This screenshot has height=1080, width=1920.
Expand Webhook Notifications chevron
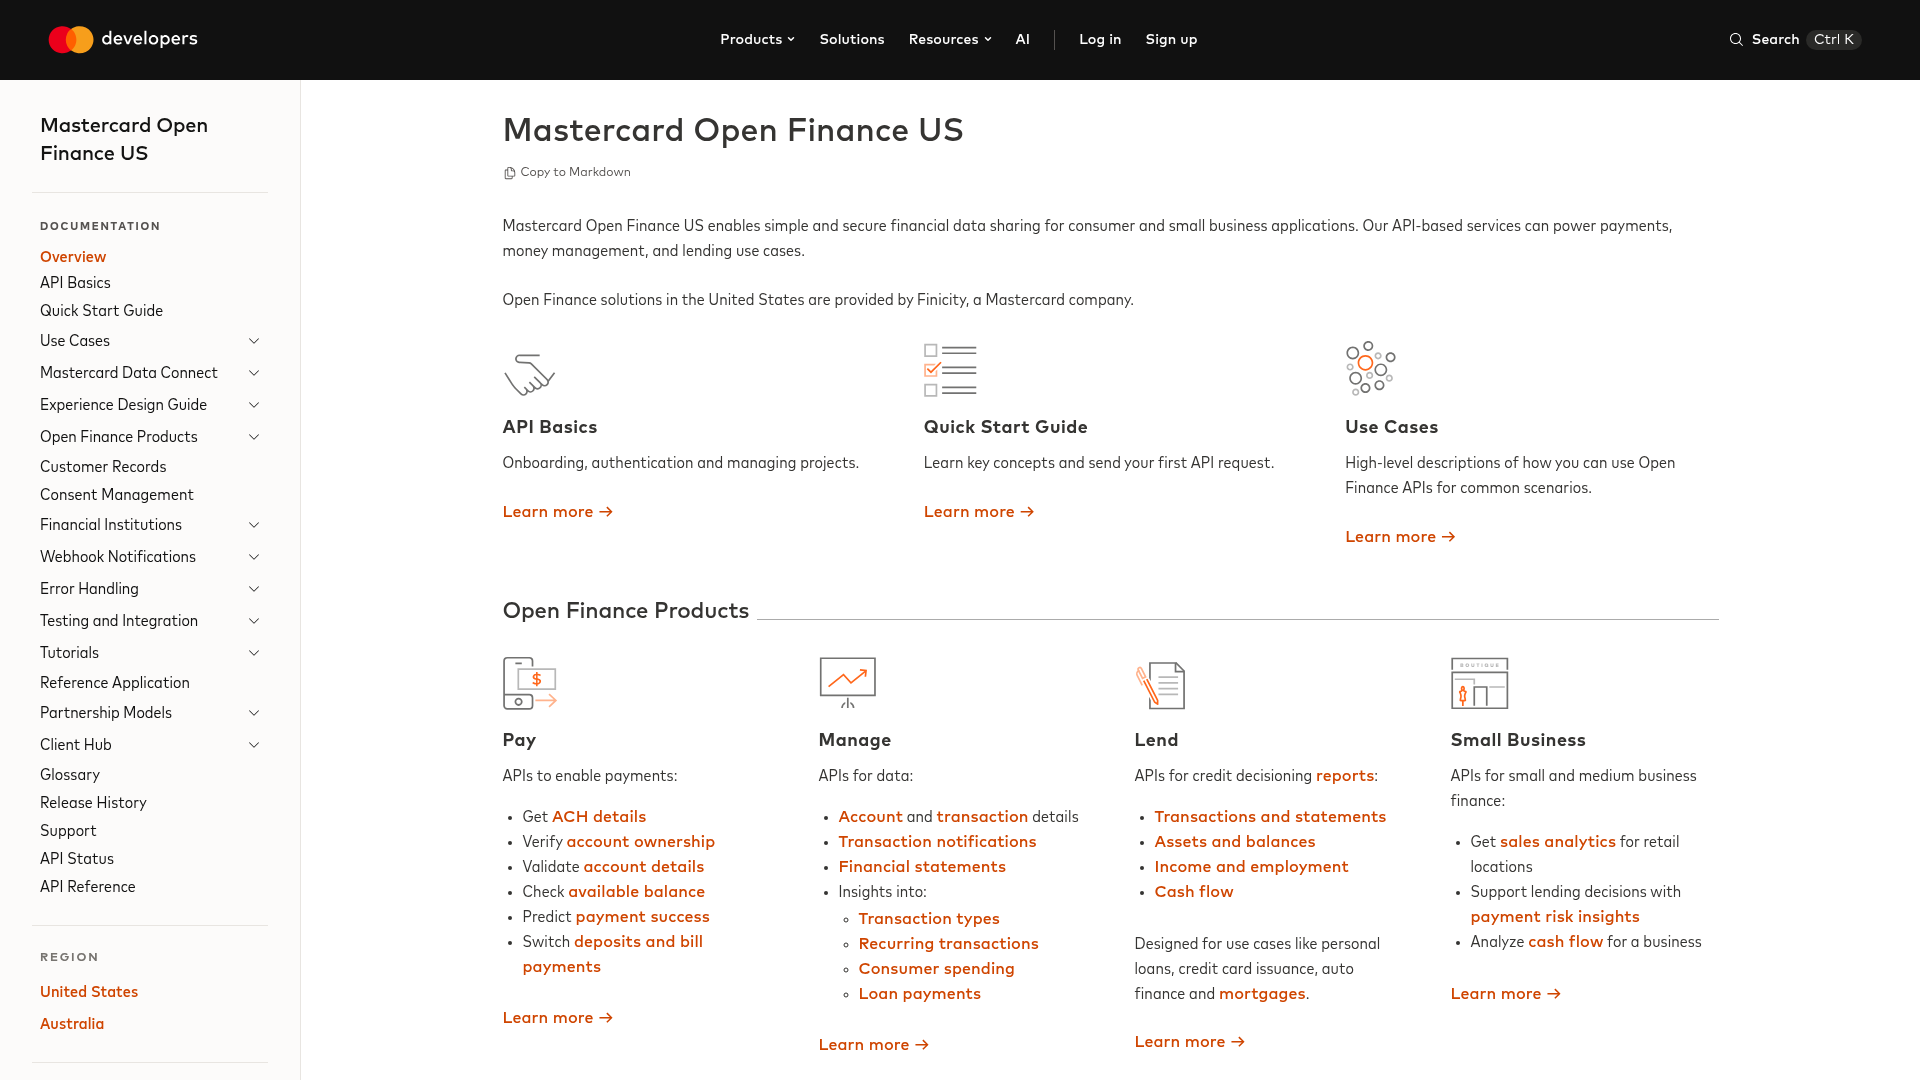pos(254,557)
